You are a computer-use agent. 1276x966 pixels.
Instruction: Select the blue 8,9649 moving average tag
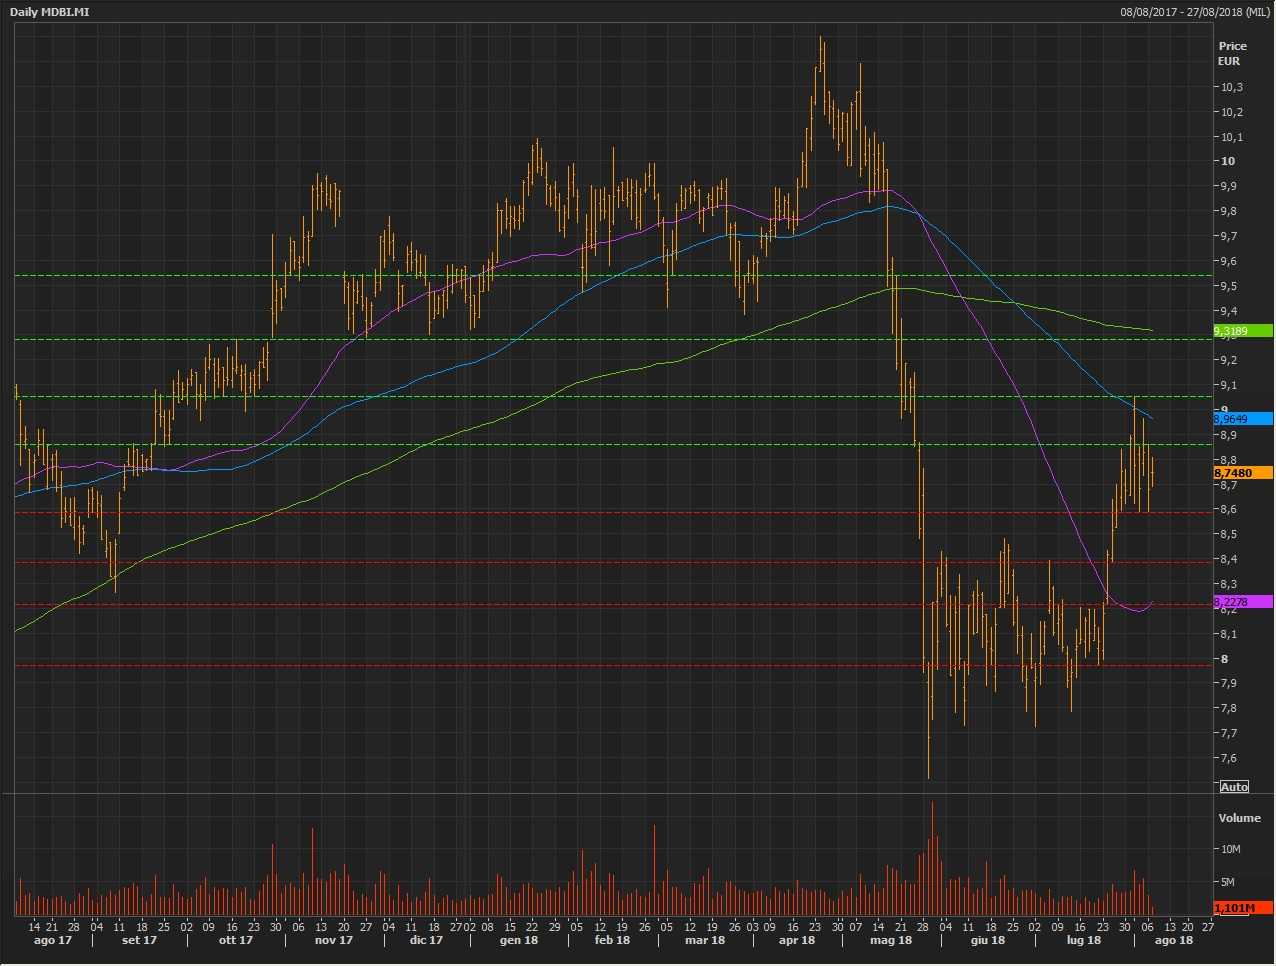[1241, 419]
